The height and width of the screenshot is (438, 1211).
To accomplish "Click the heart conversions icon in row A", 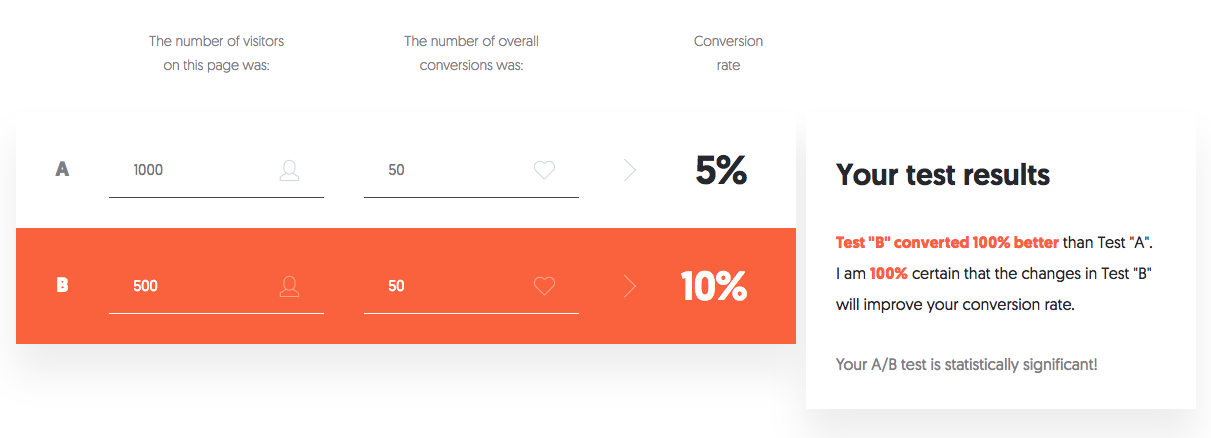I will tap(544, 171).
